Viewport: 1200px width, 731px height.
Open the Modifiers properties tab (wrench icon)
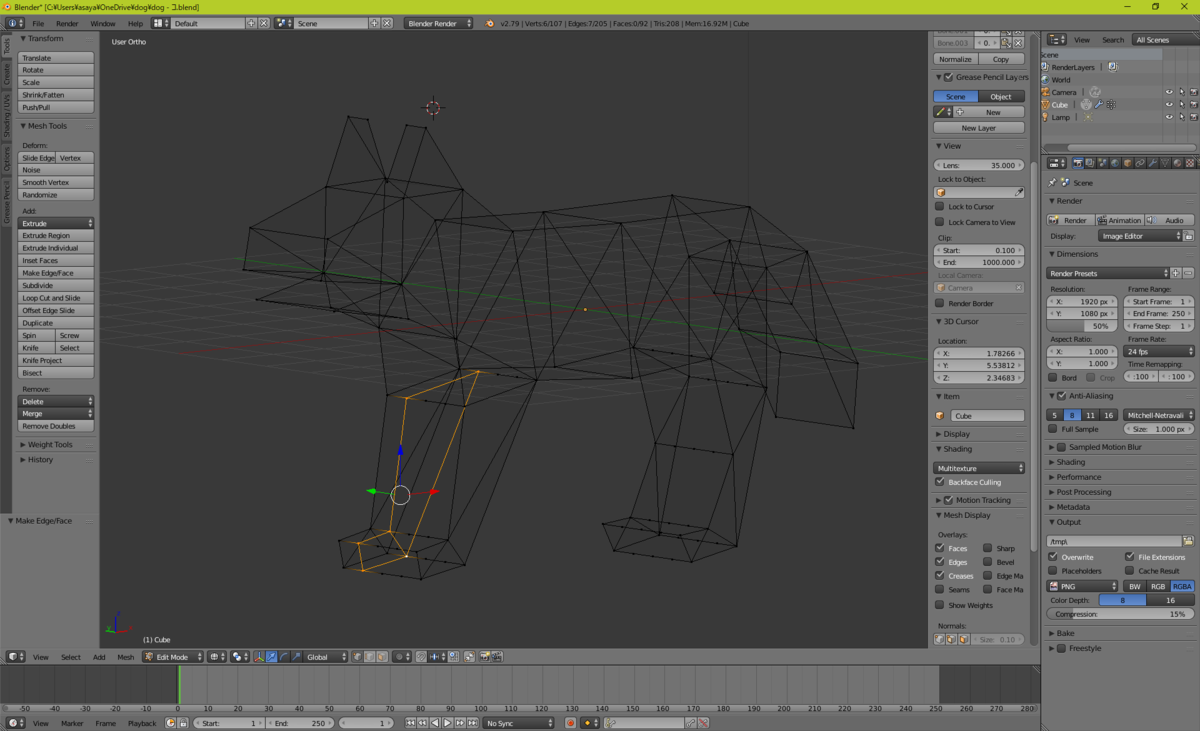tap(1152, 163)
